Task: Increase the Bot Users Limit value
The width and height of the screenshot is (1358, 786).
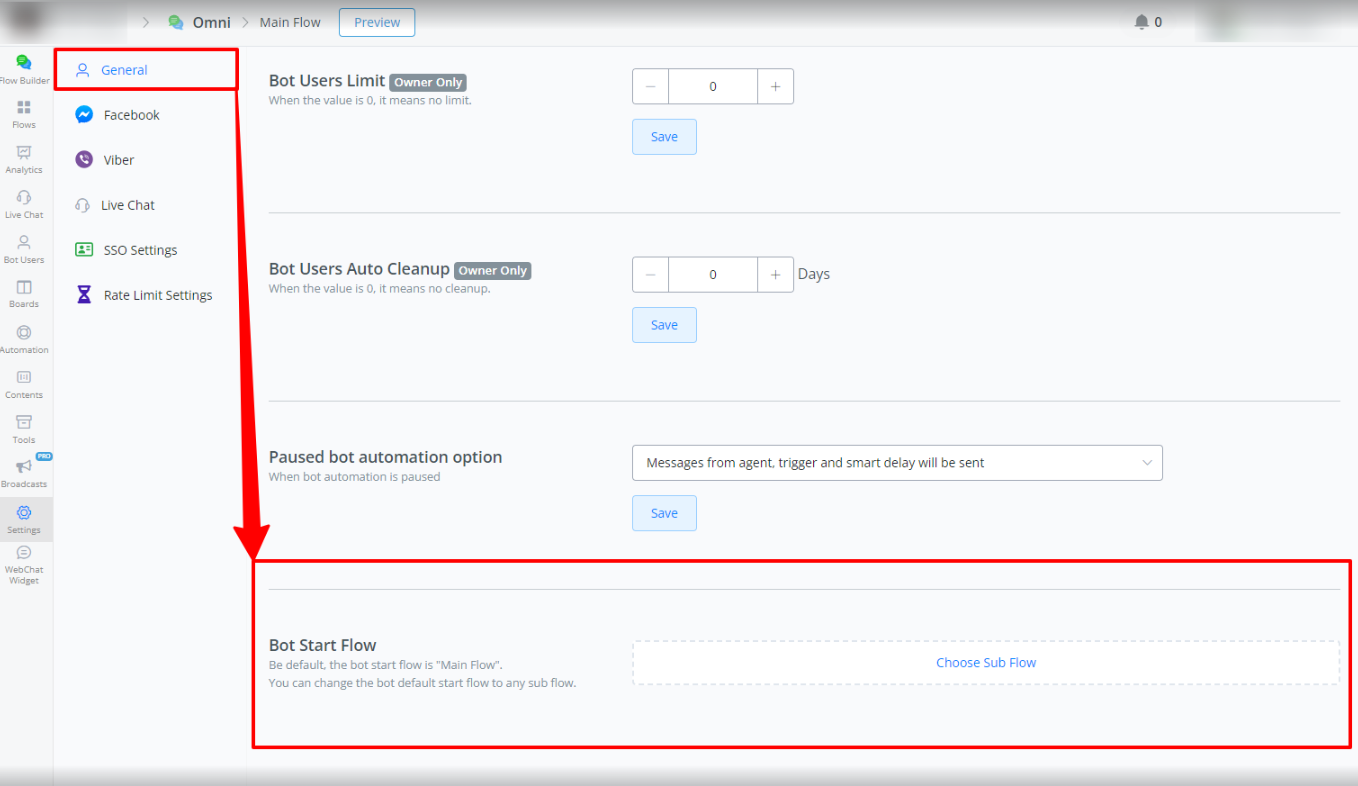Action: tap(775, 87)
